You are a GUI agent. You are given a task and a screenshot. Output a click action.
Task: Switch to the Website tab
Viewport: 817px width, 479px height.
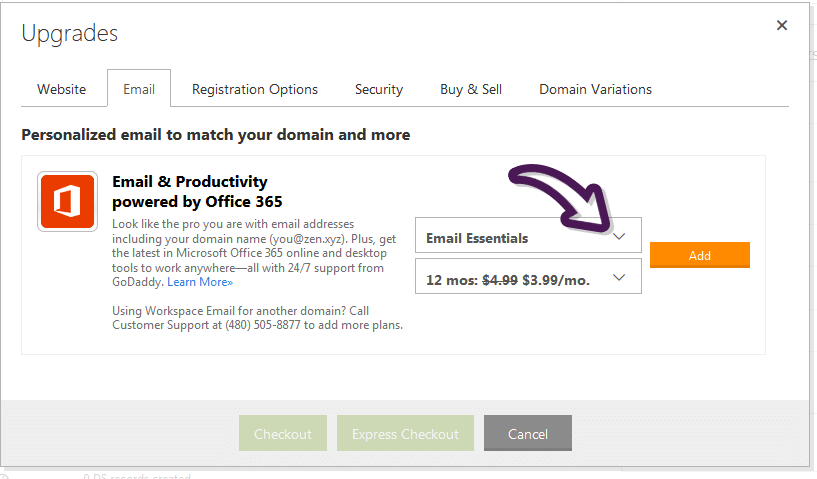61,89
